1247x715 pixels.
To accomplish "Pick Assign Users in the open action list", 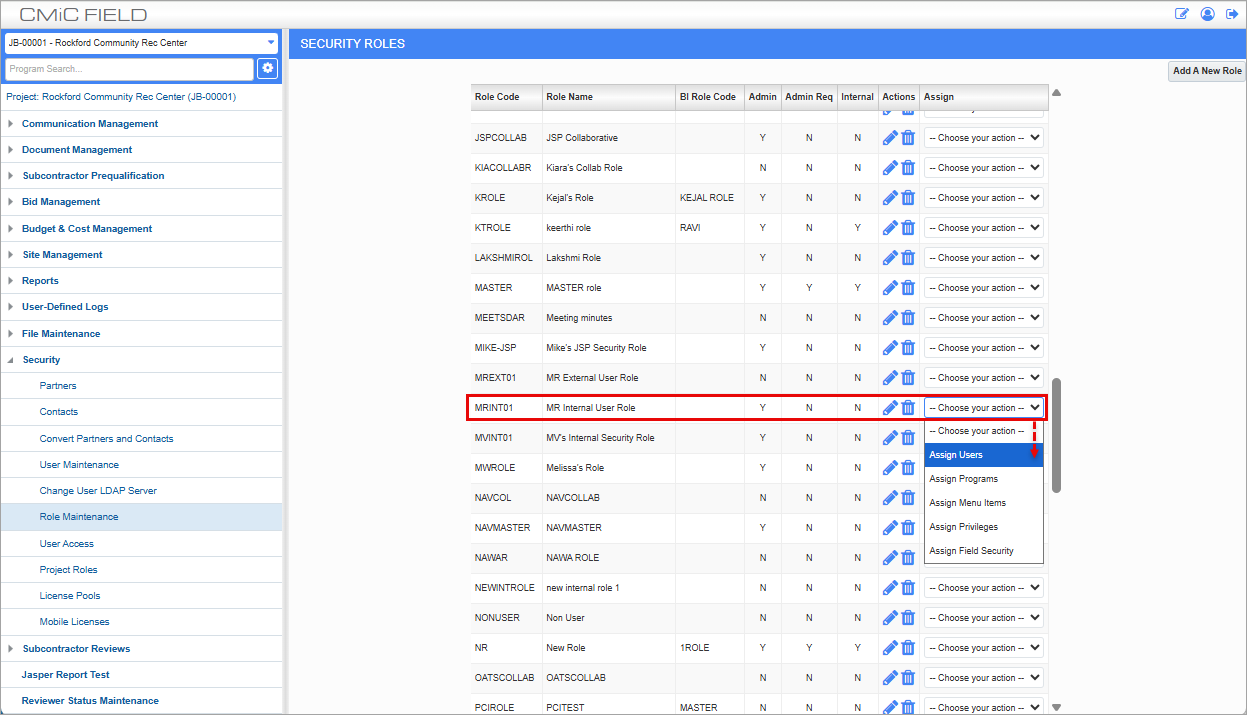I will [x=956, y=455].
